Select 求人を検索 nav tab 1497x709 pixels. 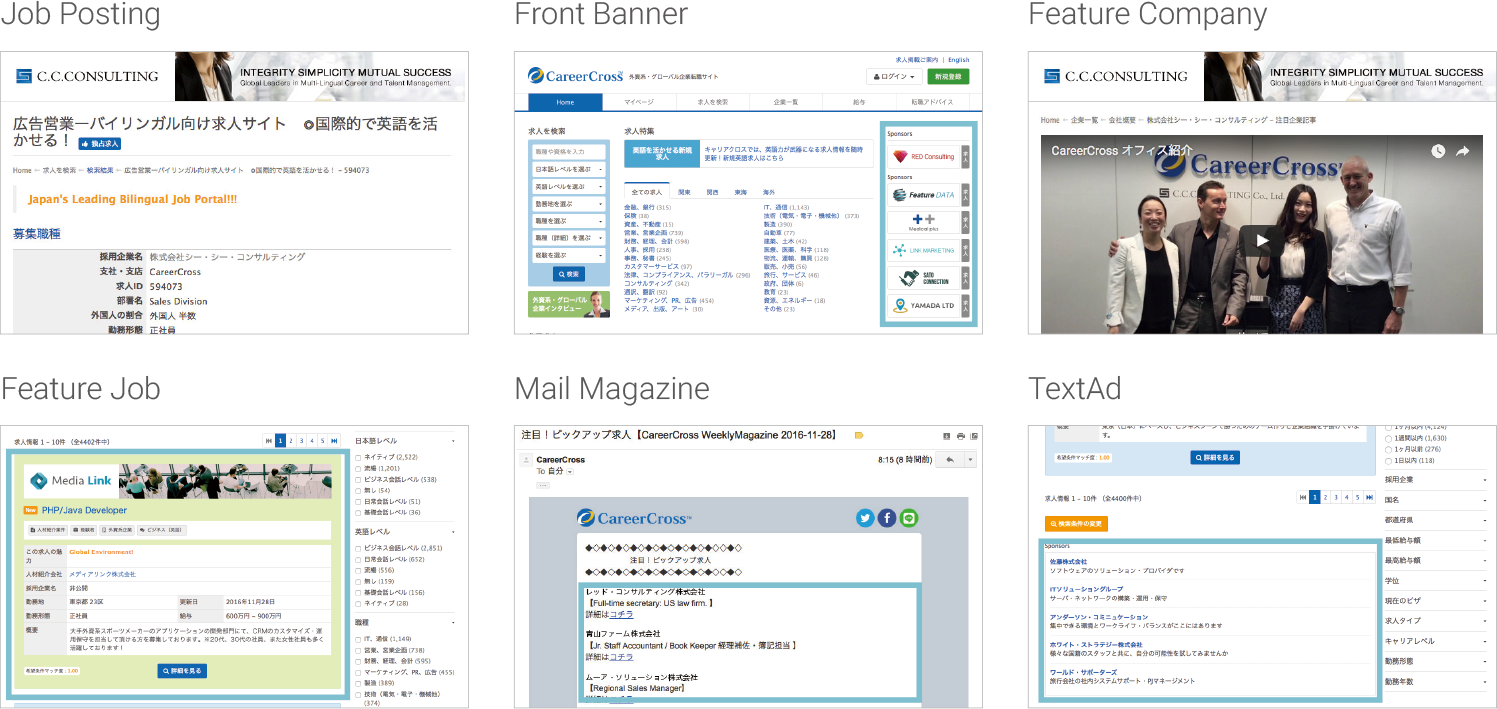pos(712,102)
